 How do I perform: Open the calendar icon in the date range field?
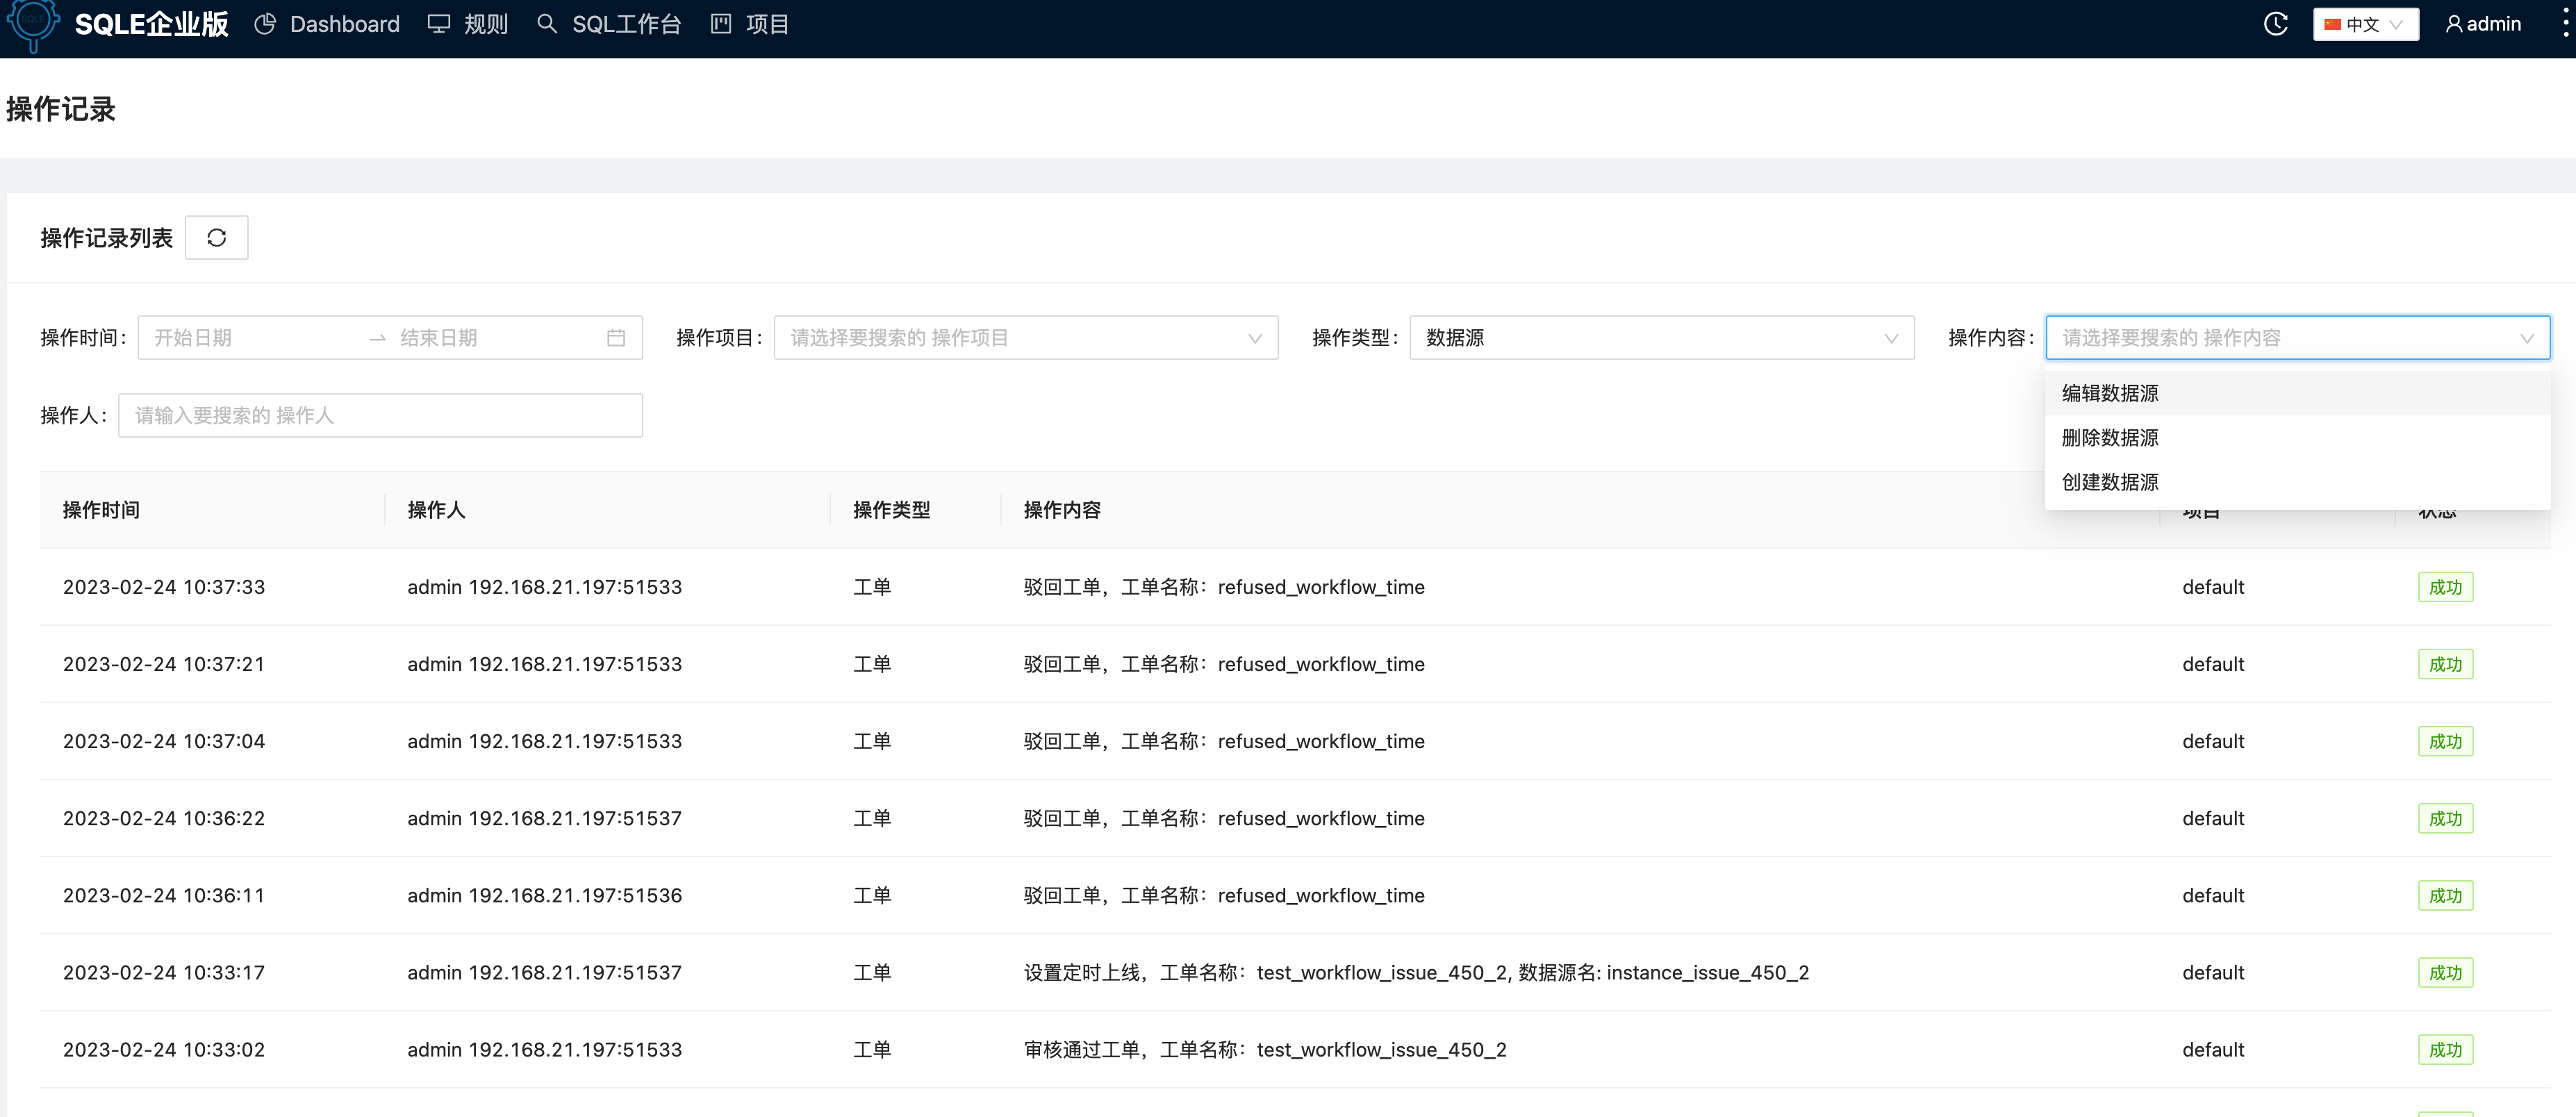(616, 337)
